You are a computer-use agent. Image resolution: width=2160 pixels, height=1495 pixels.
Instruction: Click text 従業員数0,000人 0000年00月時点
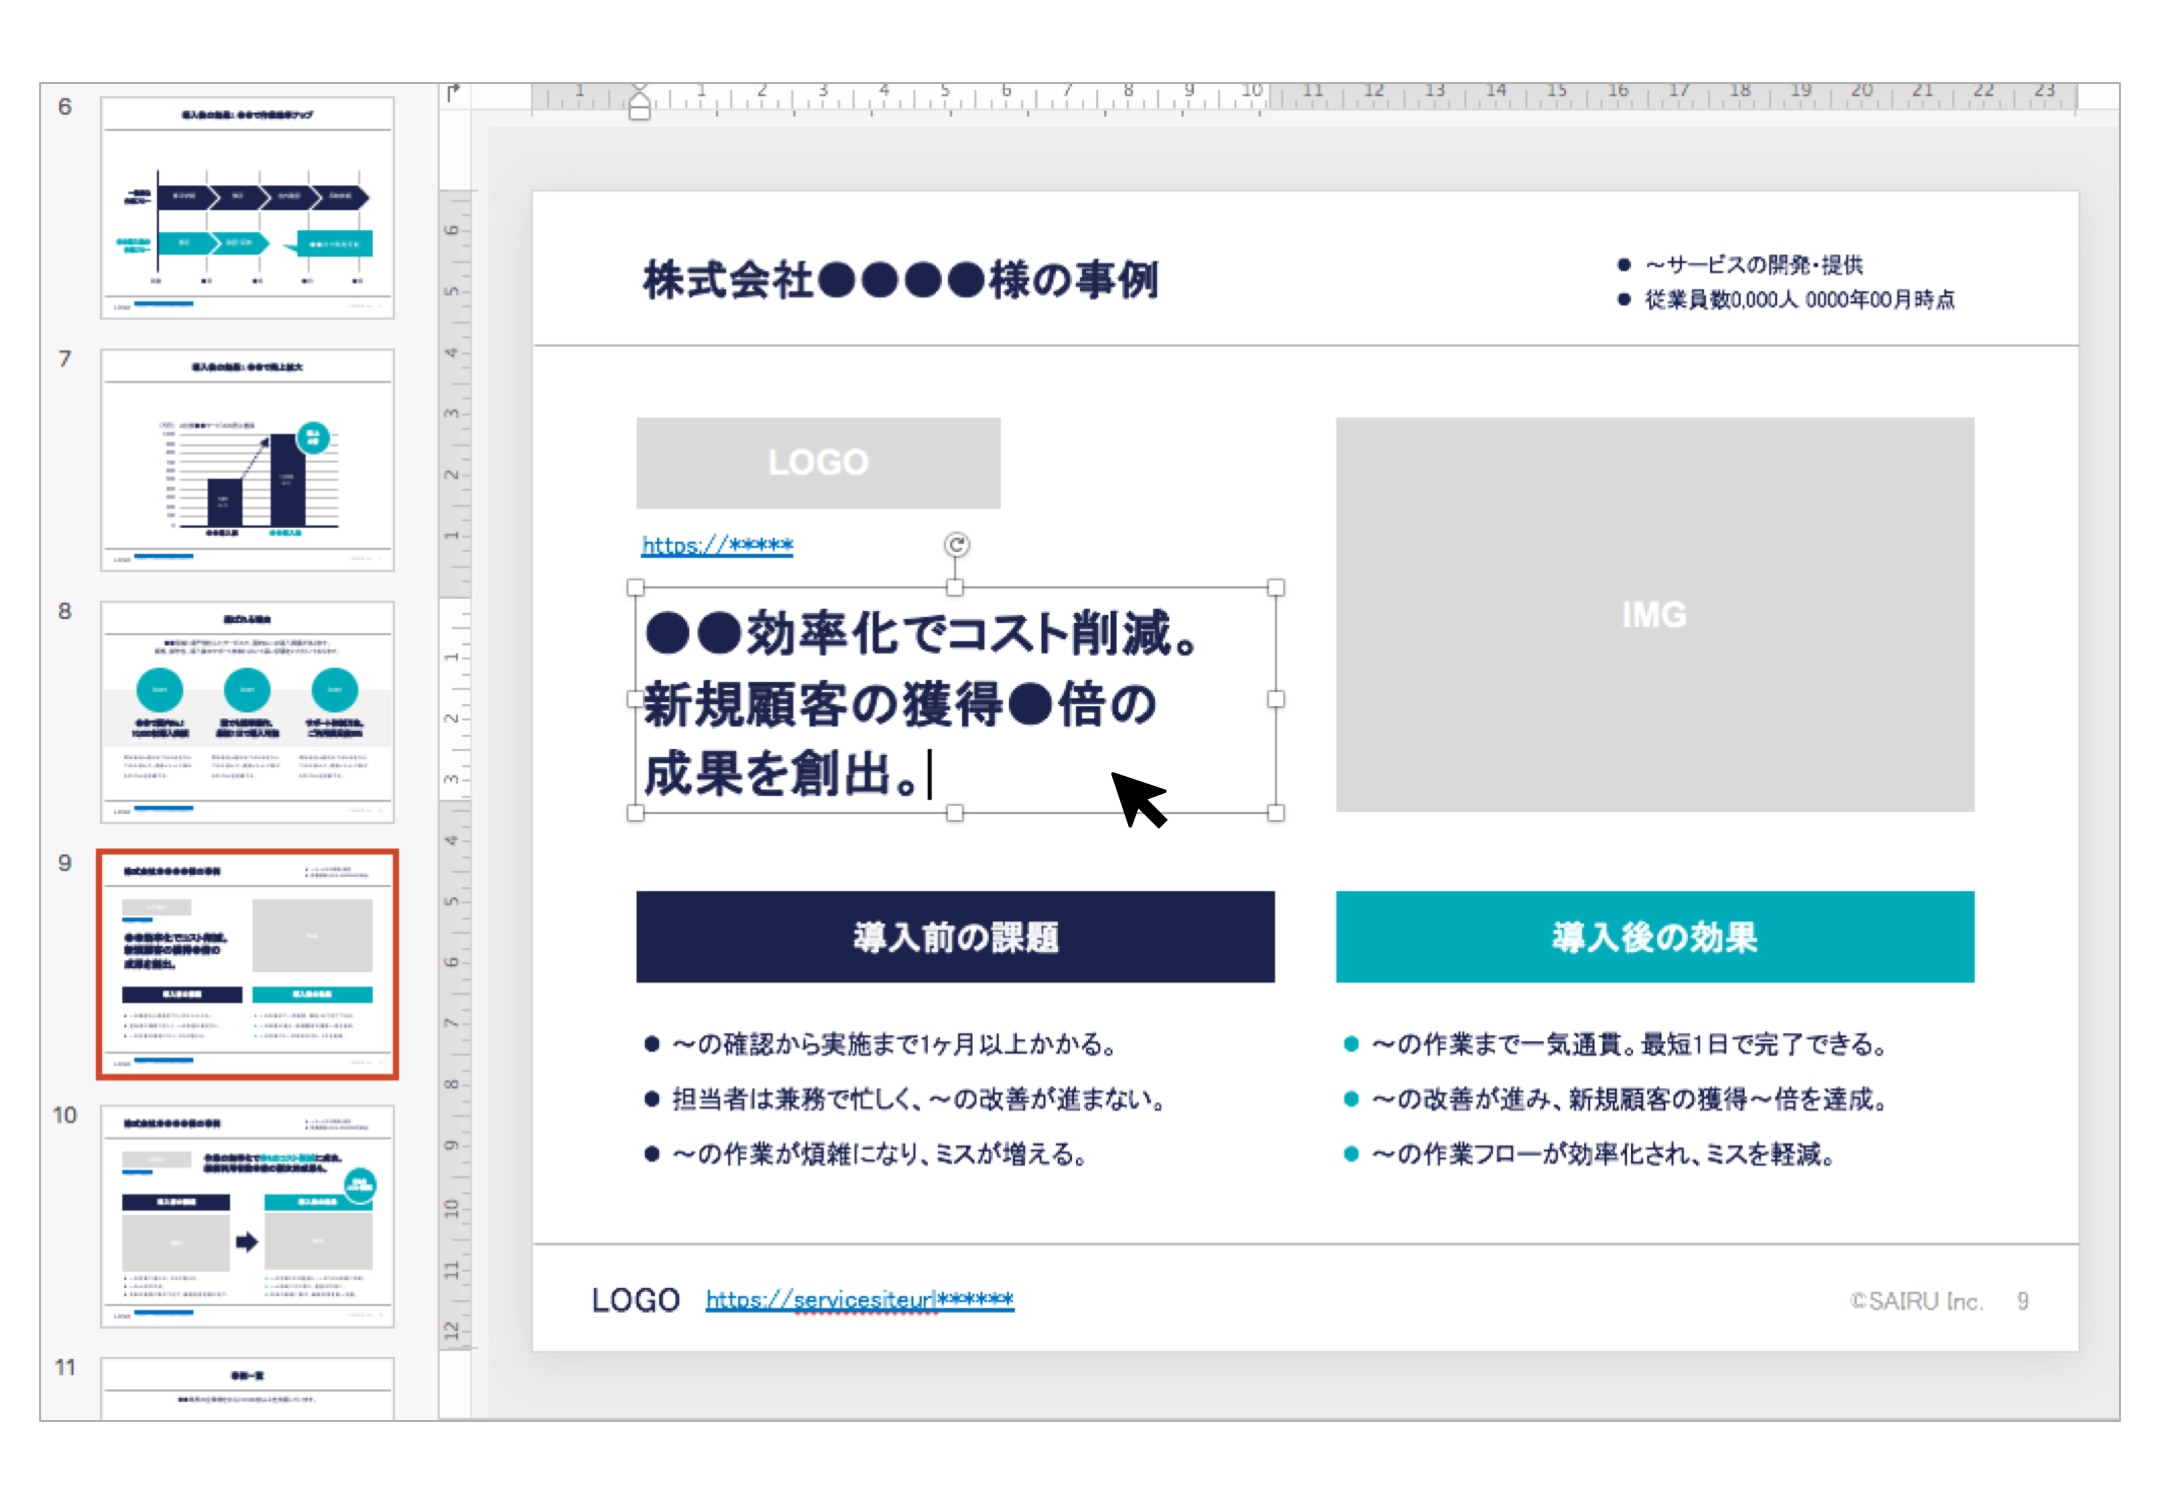(x=1799, y=300)
